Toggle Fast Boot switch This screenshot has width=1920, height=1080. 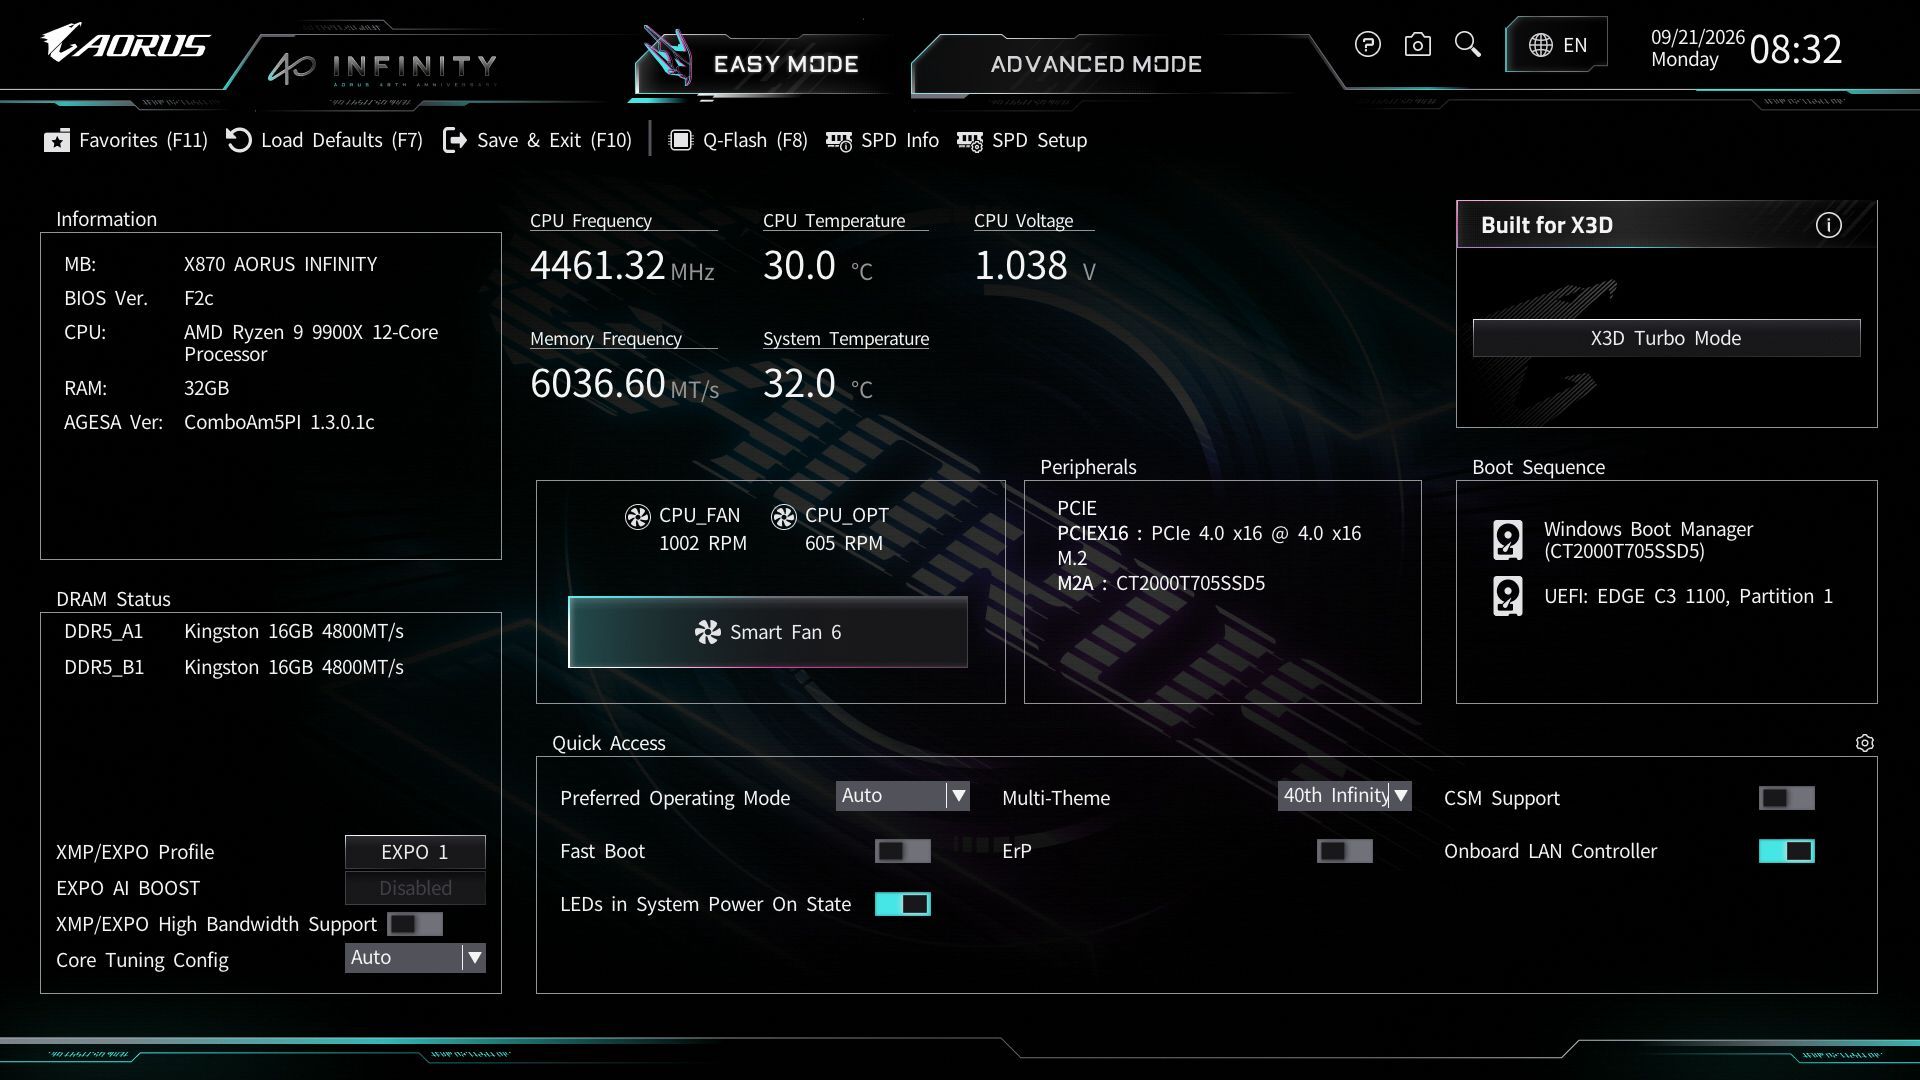(x=903, y=851)
